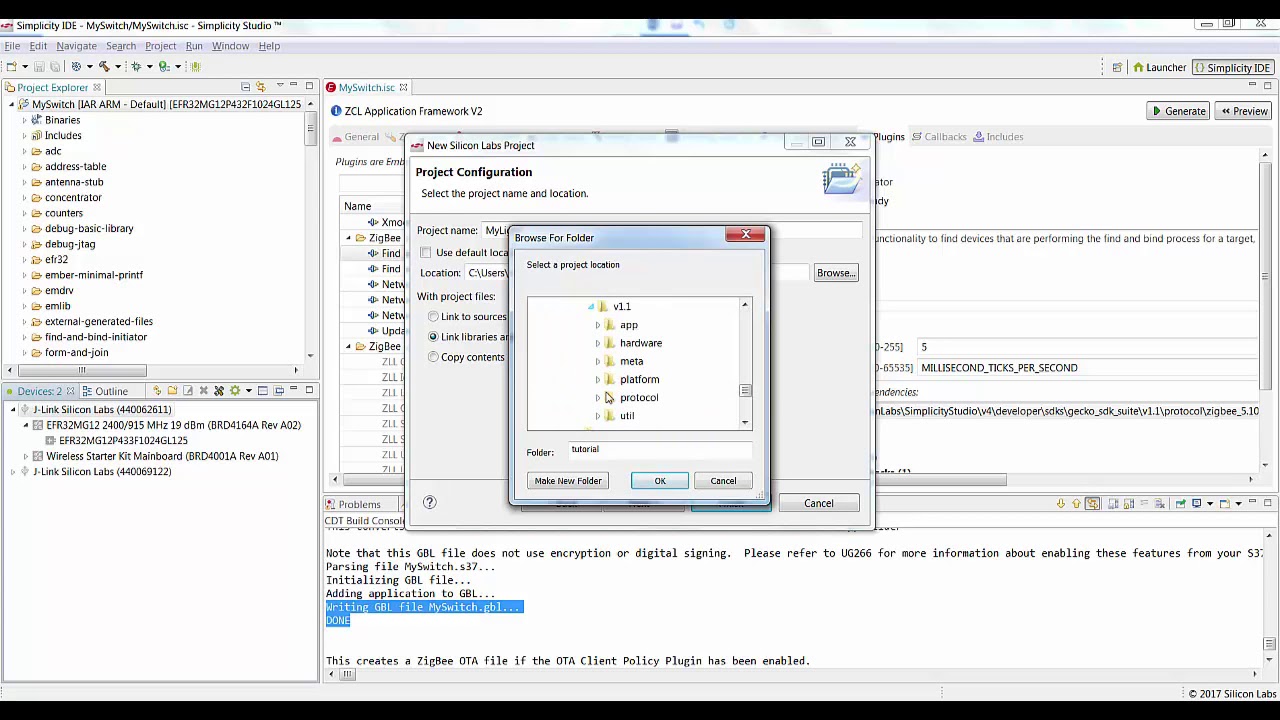
Task: Click the Pin Console icon
Action: [x=1181, y=504]
